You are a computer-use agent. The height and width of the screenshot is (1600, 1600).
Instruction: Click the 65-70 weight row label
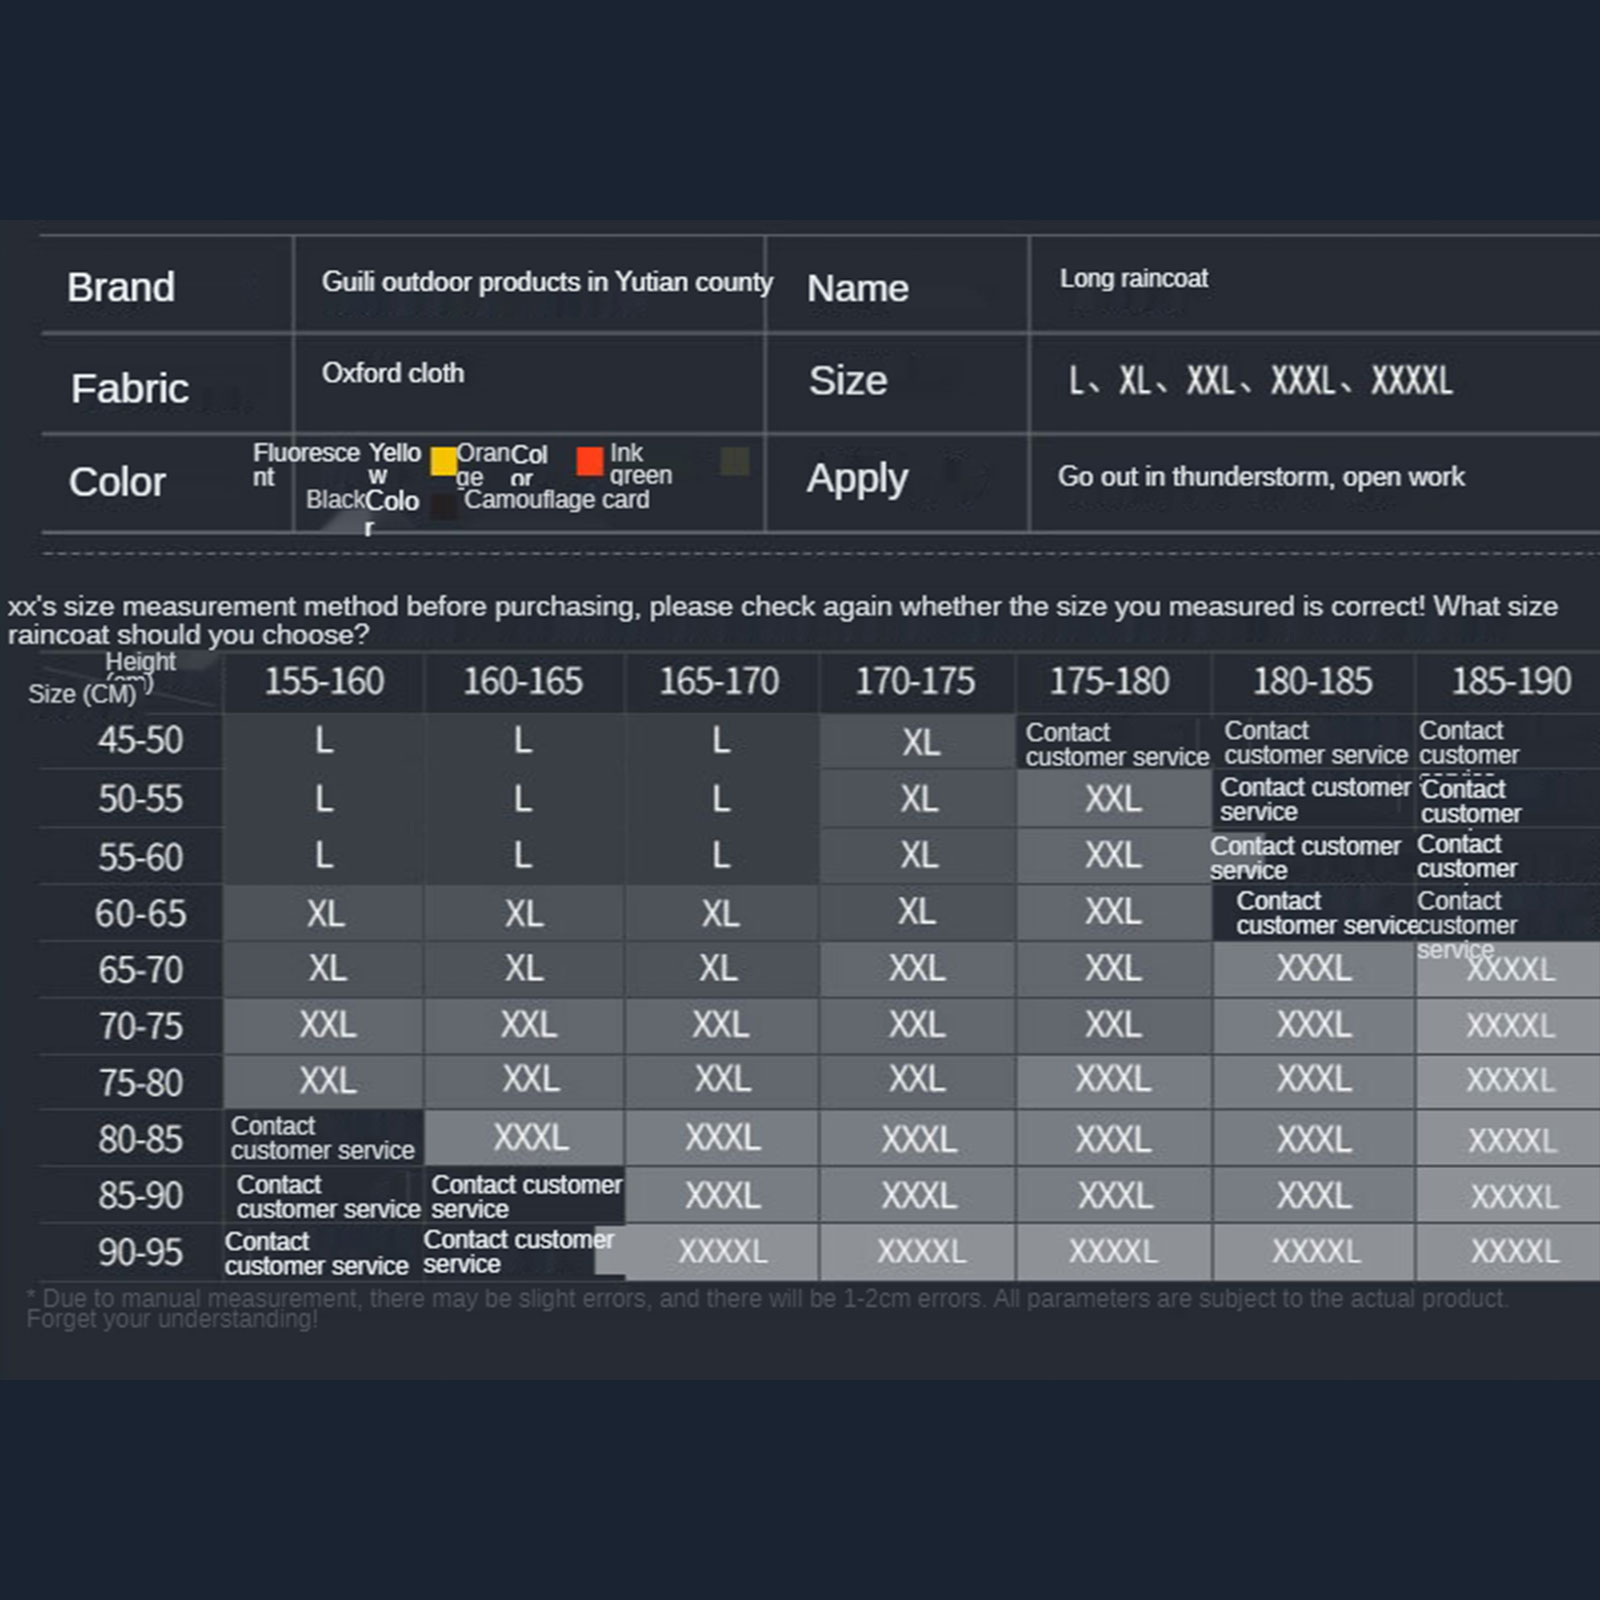click(x=140, y=970)
